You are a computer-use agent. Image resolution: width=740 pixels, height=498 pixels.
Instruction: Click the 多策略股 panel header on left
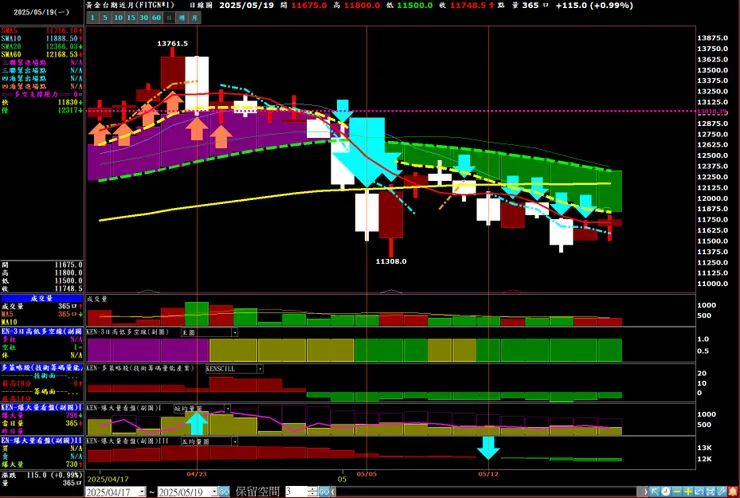coord(42,367)
